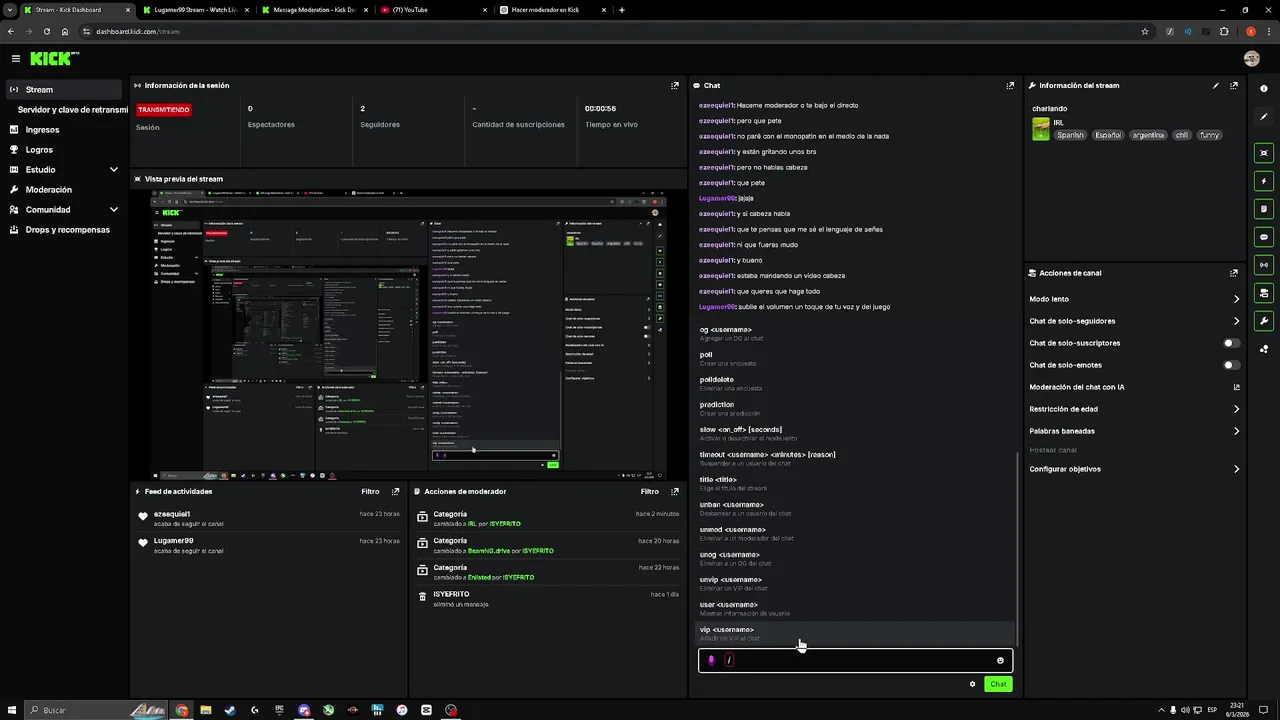1280x720 pixels.
Task: Expand the Comunidad sidebar section
Action: click(113, 210)
